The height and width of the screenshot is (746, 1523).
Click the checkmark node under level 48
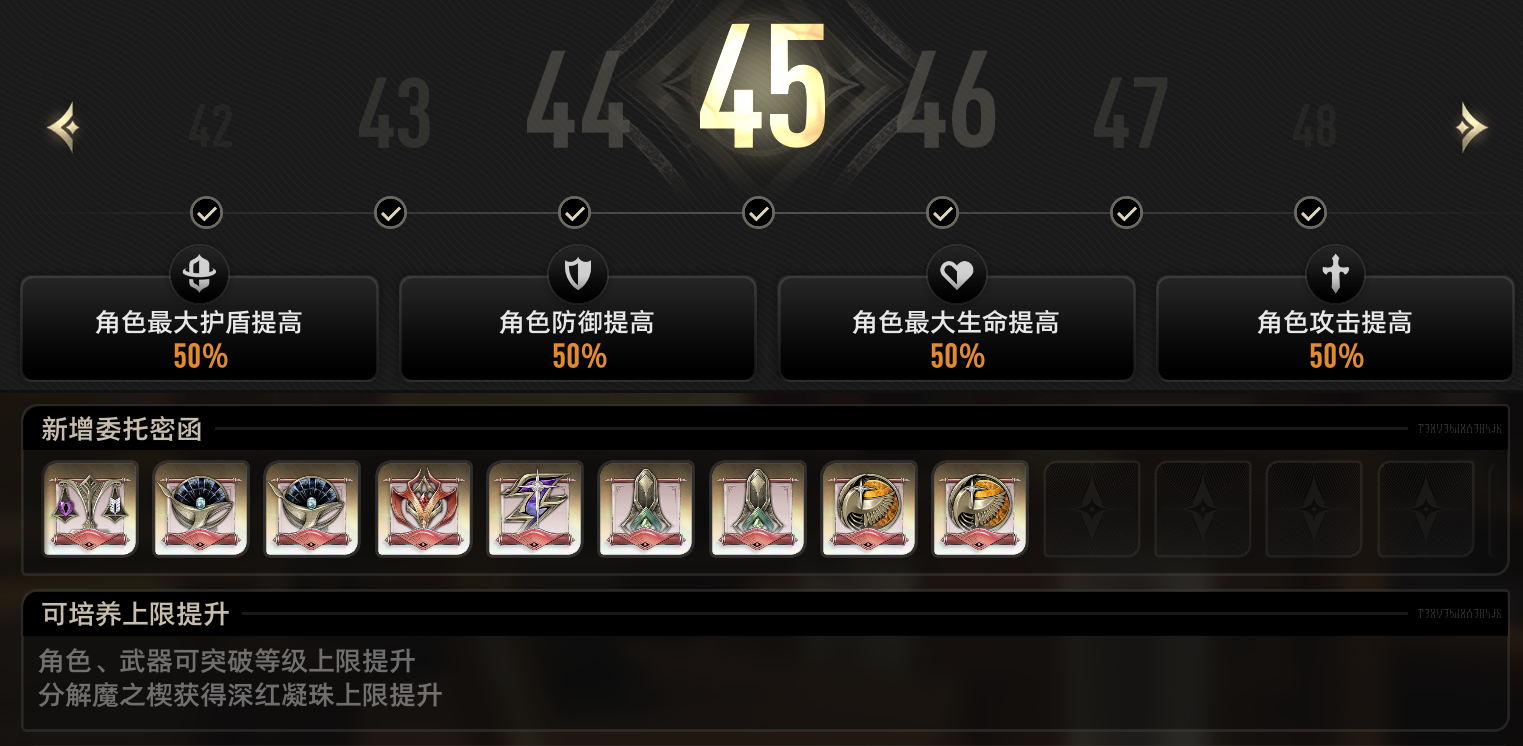[x=1310, y=212]
